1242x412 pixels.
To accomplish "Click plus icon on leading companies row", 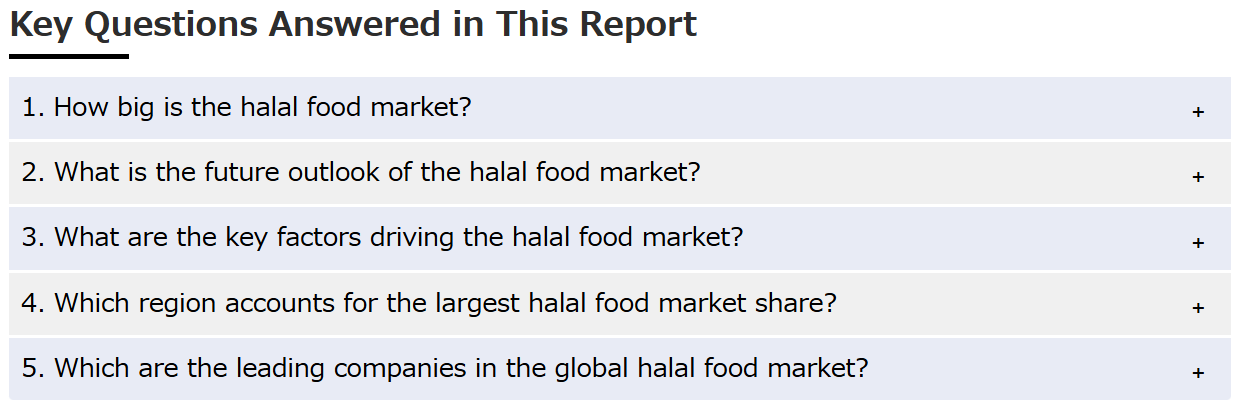I will [x=1198, y=373].
